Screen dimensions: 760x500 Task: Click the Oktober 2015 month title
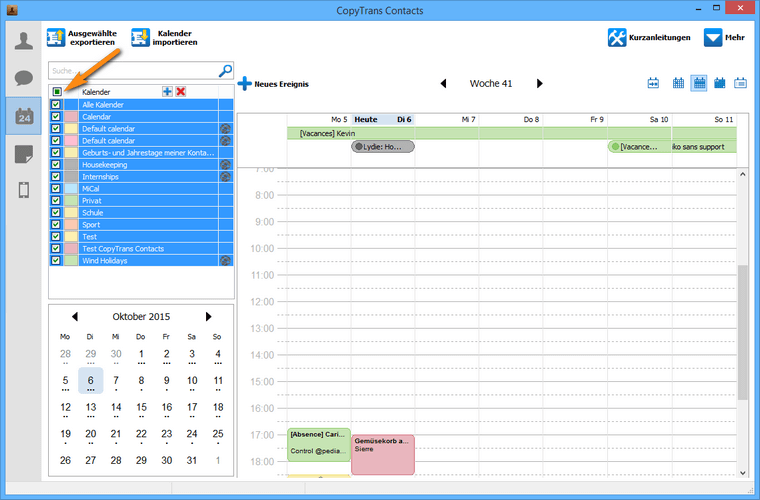[141, 316]
